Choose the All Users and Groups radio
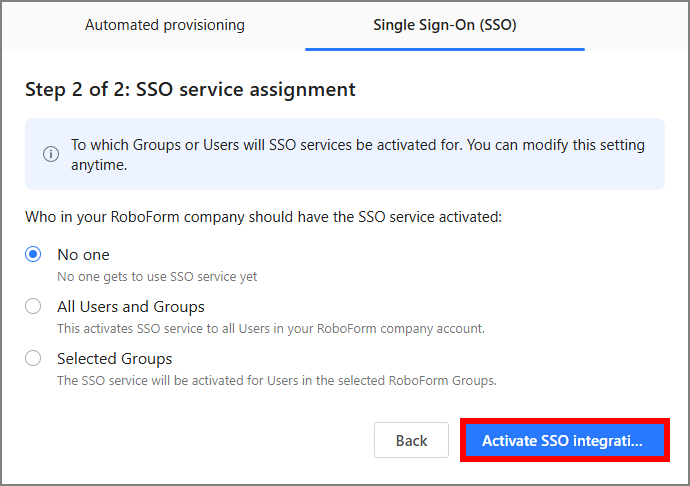The width and height of the screenshot is (690, 486). pyautogui.click(x=33, y=306)
